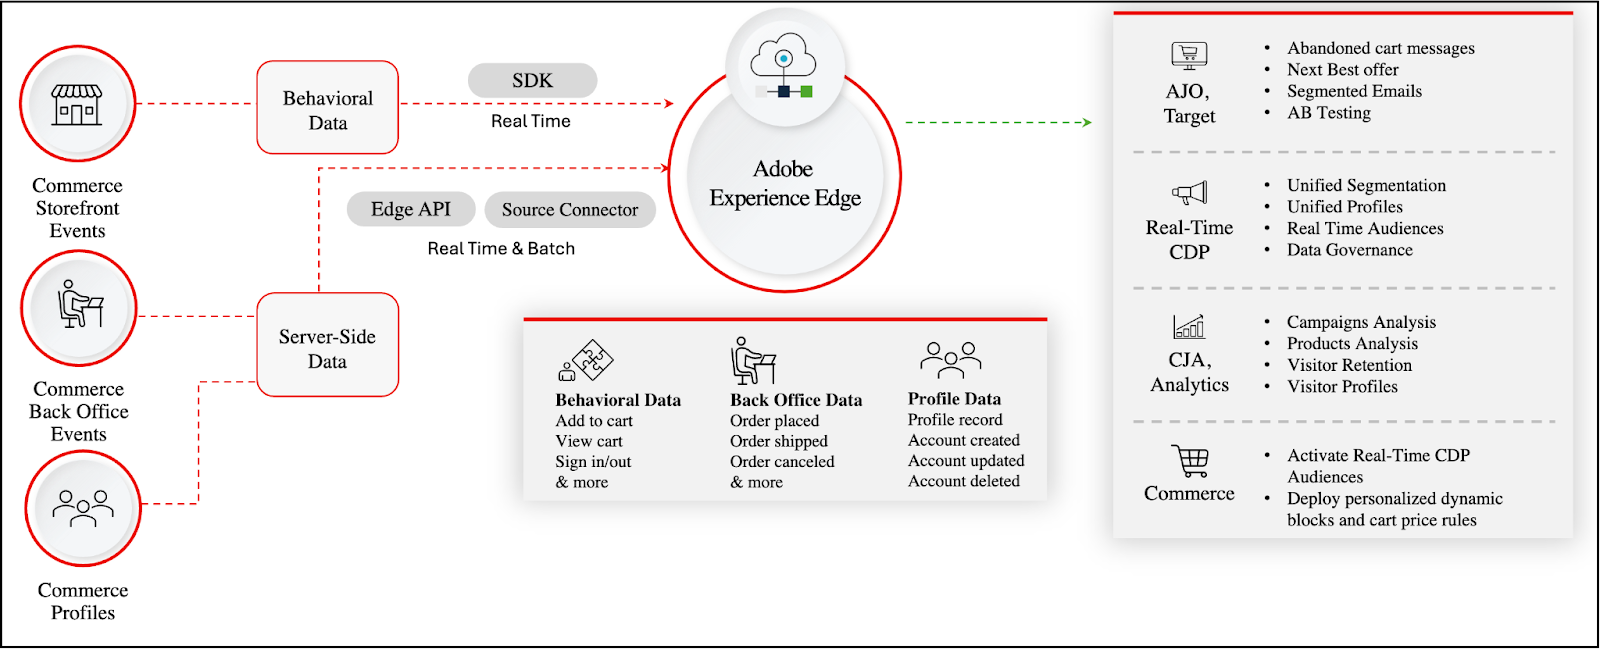The width and height of the screenshot is (1600, 649).
Task: Click 'Data Governance' bullet
Action: coord(1349,250)
